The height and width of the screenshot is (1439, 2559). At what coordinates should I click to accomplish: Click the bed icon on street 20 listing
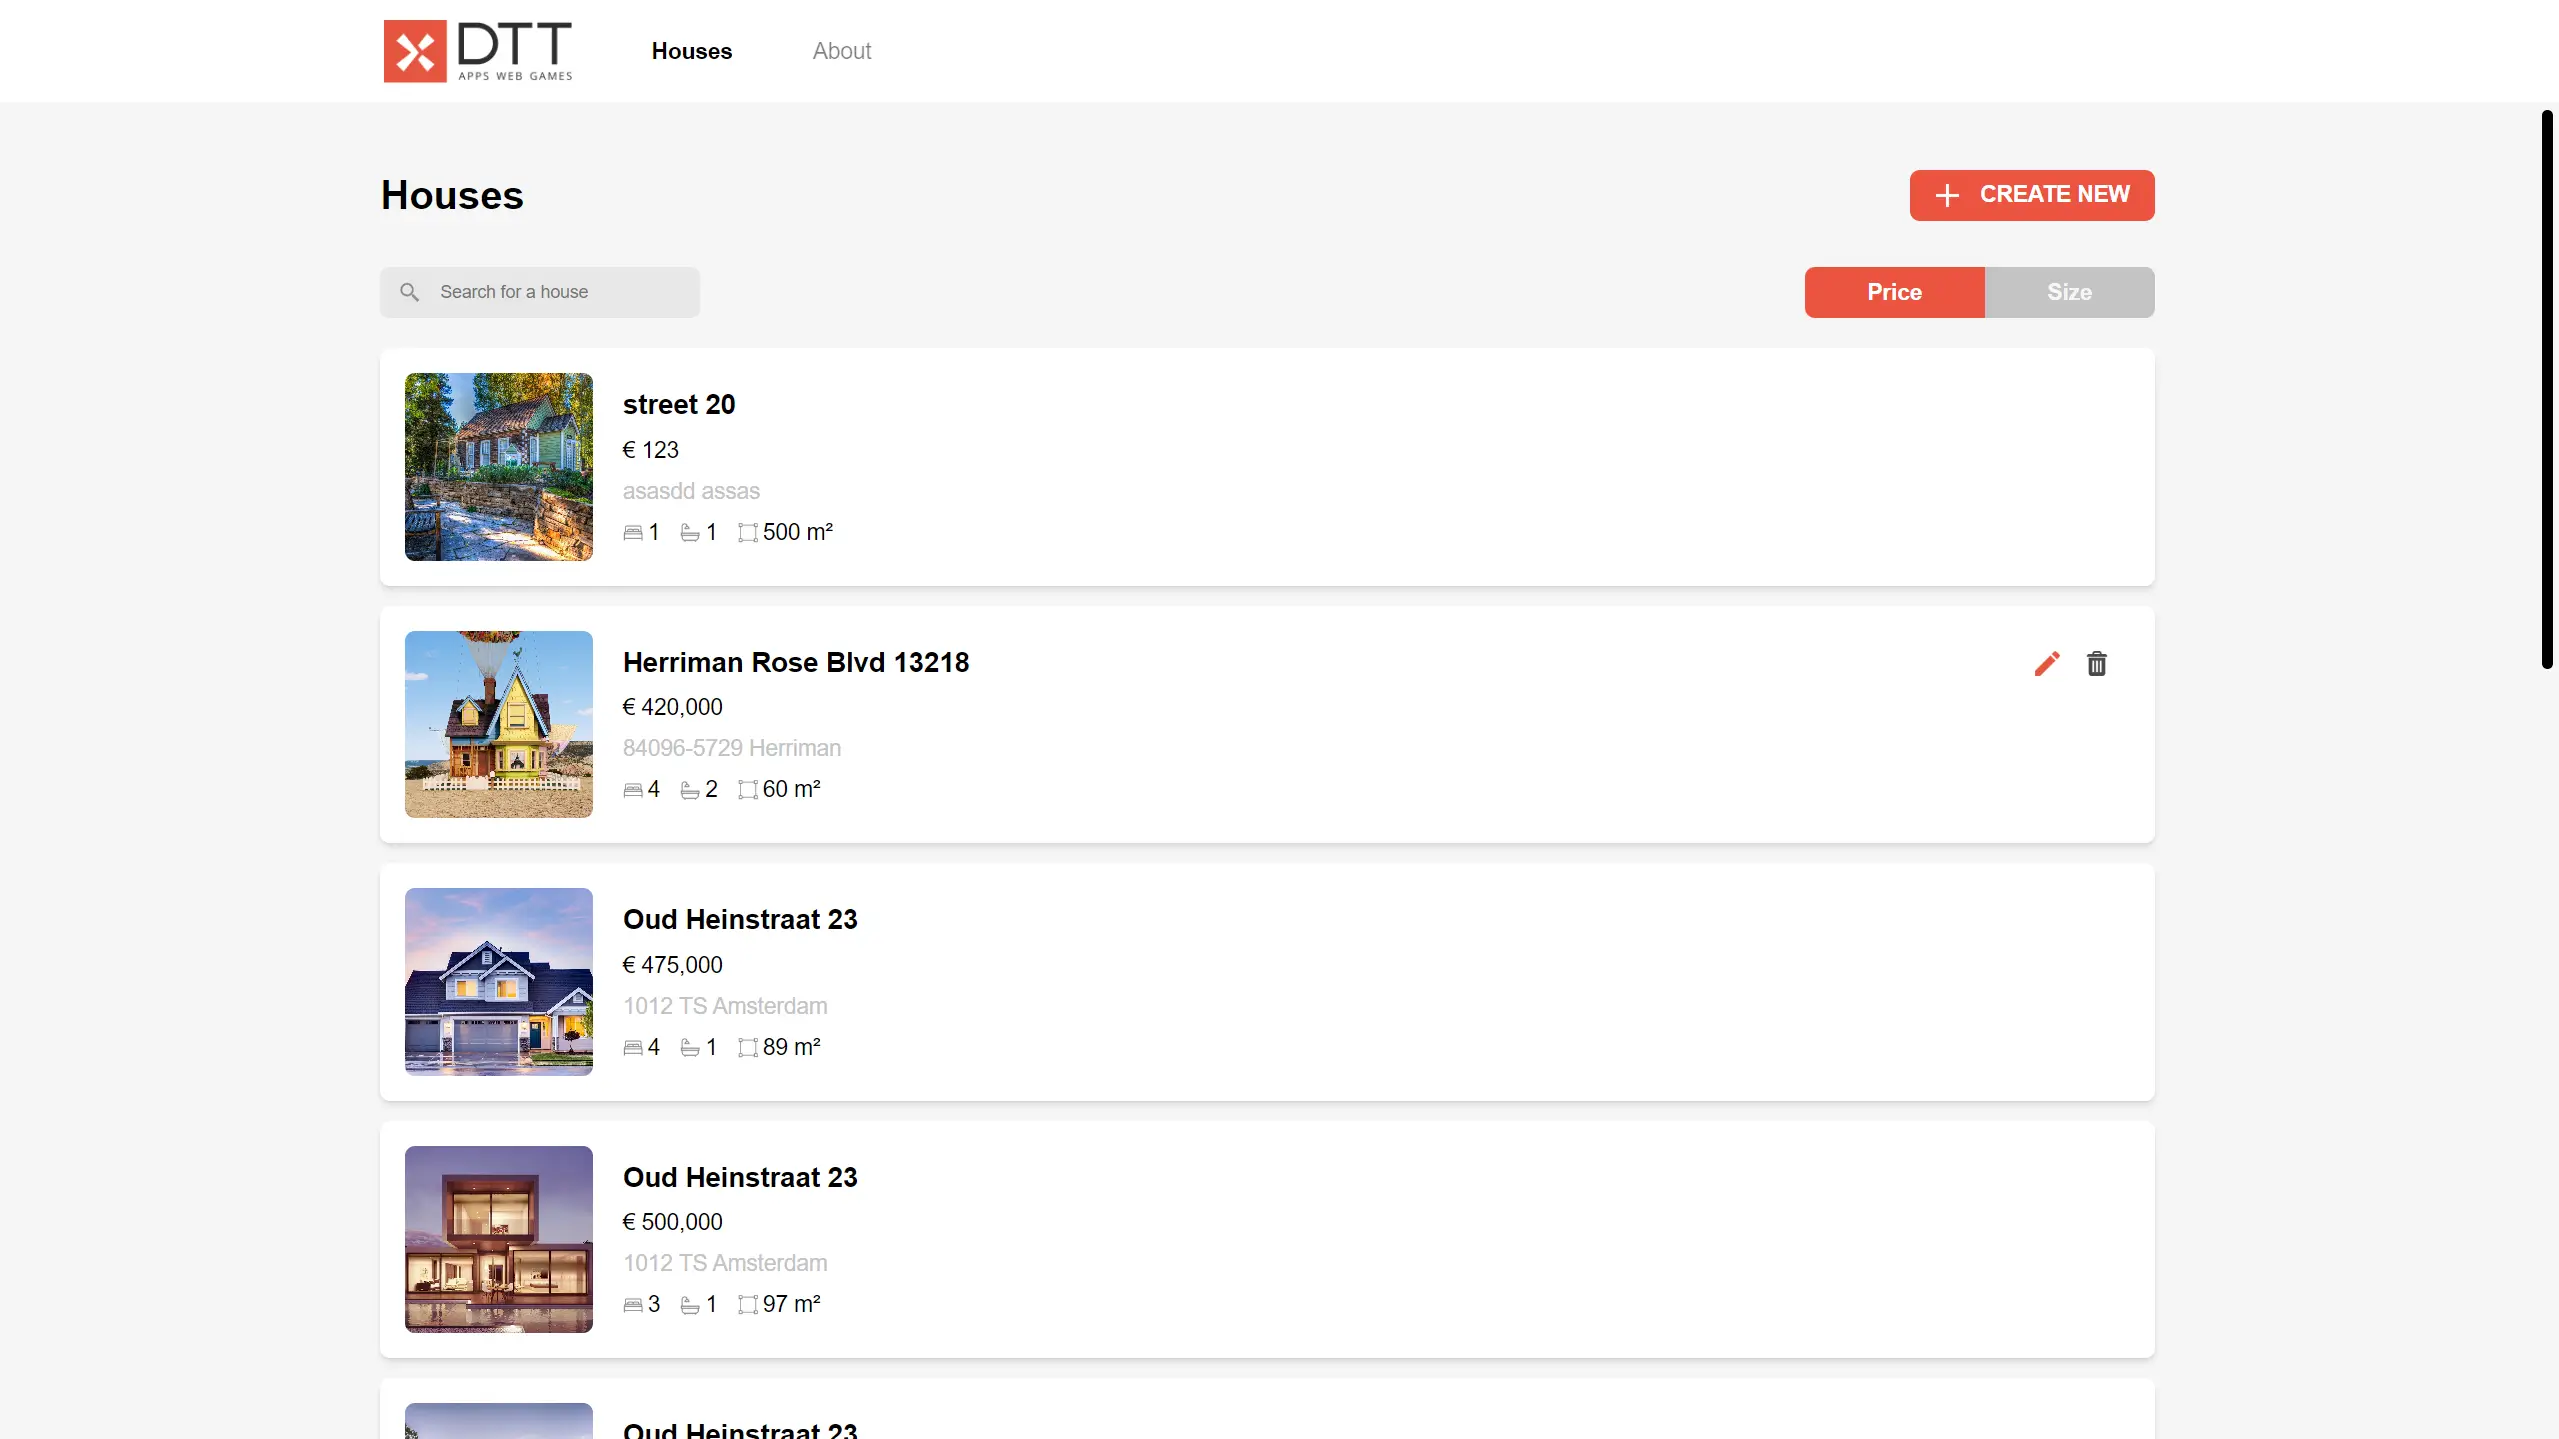(x=633, y=533)
